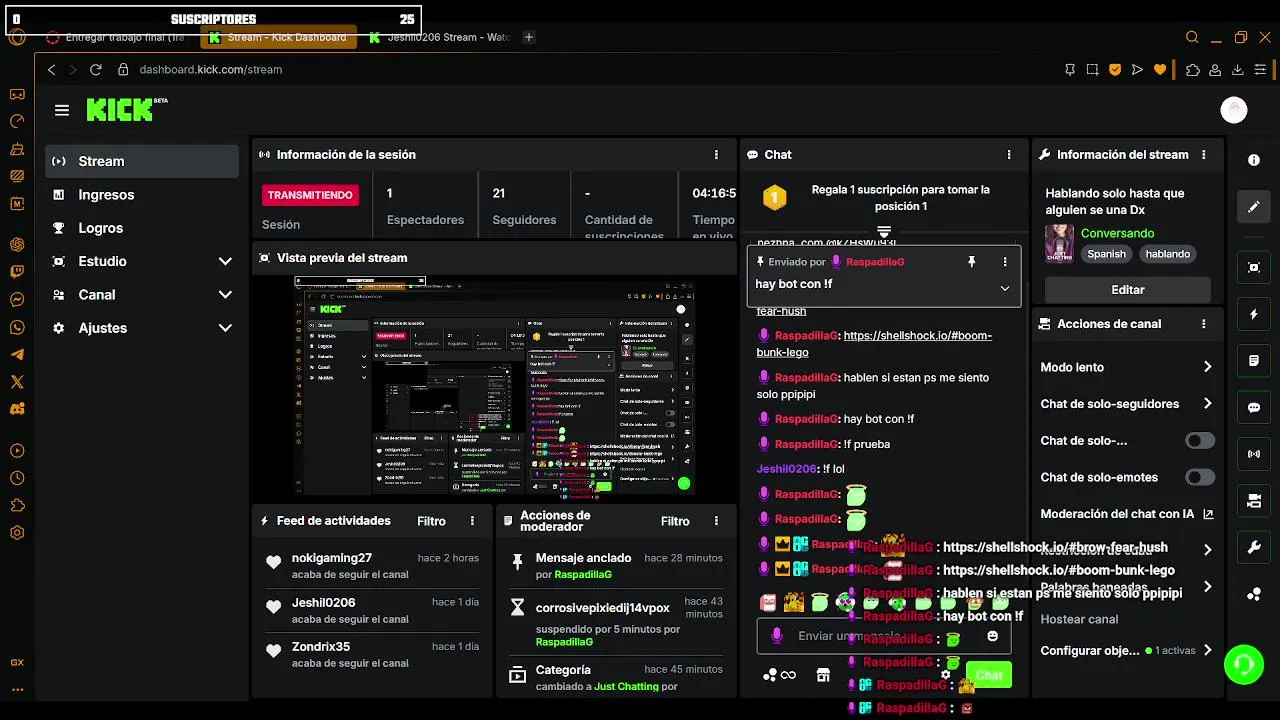
Task: Toggle the Chat de solo-emotes switch
Action: pyautogui.click(x=1200, y=477)
